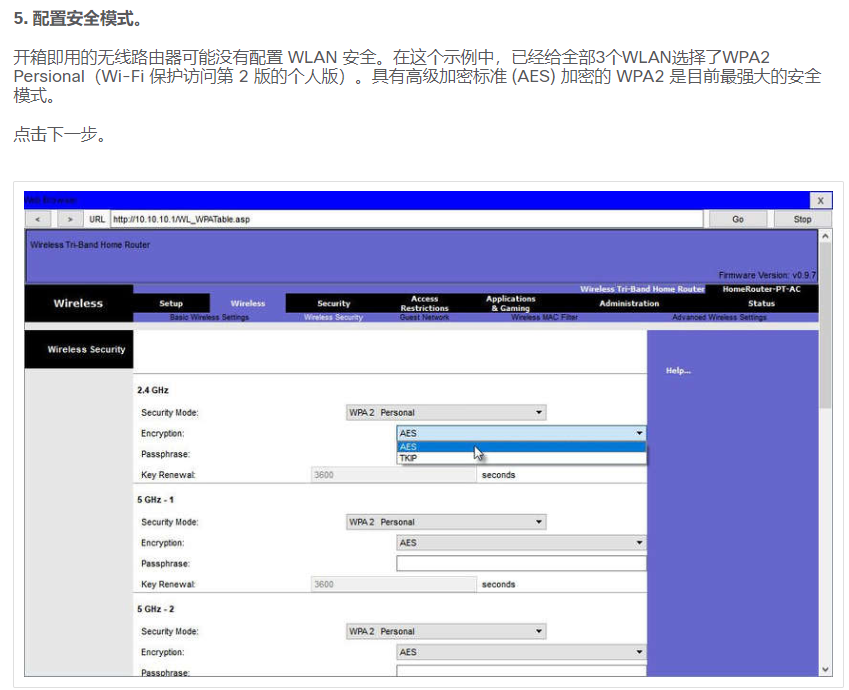
Task: Close the web browser window
Action: (x=820, y=200)
